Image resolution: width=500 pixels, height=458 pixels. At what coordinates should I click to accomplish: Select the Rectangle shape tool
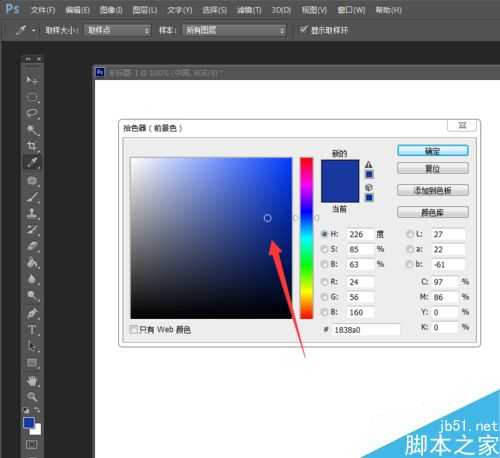(32, 363)
